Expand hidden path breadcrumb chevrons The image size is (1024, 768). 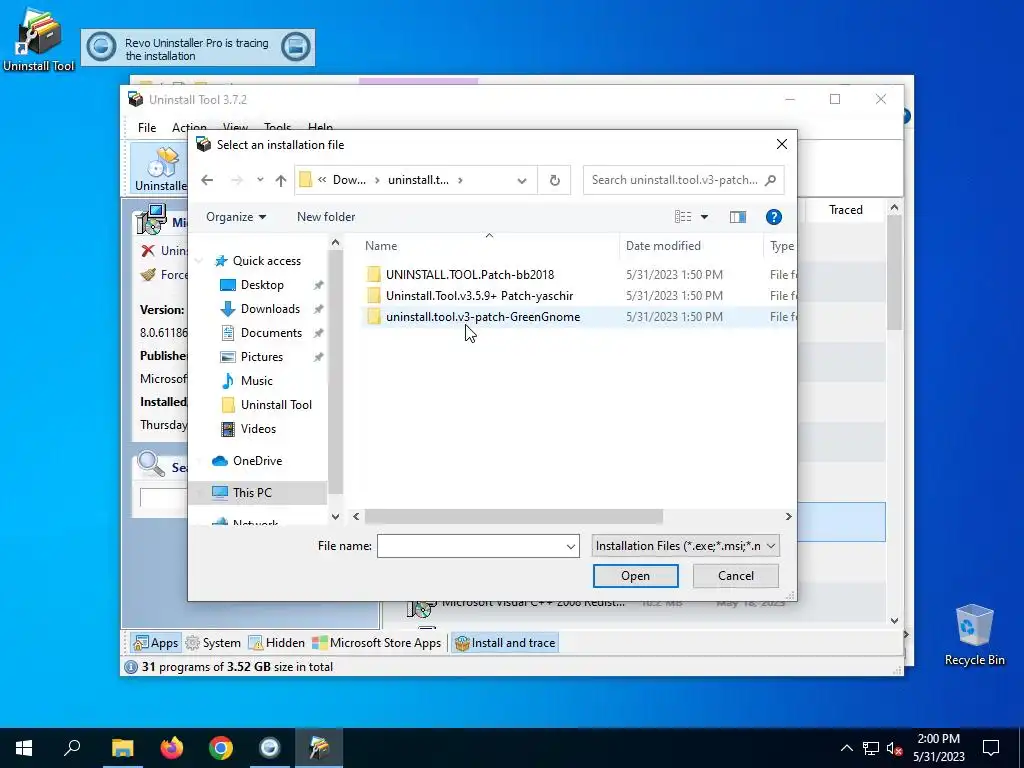click(322, 180)
